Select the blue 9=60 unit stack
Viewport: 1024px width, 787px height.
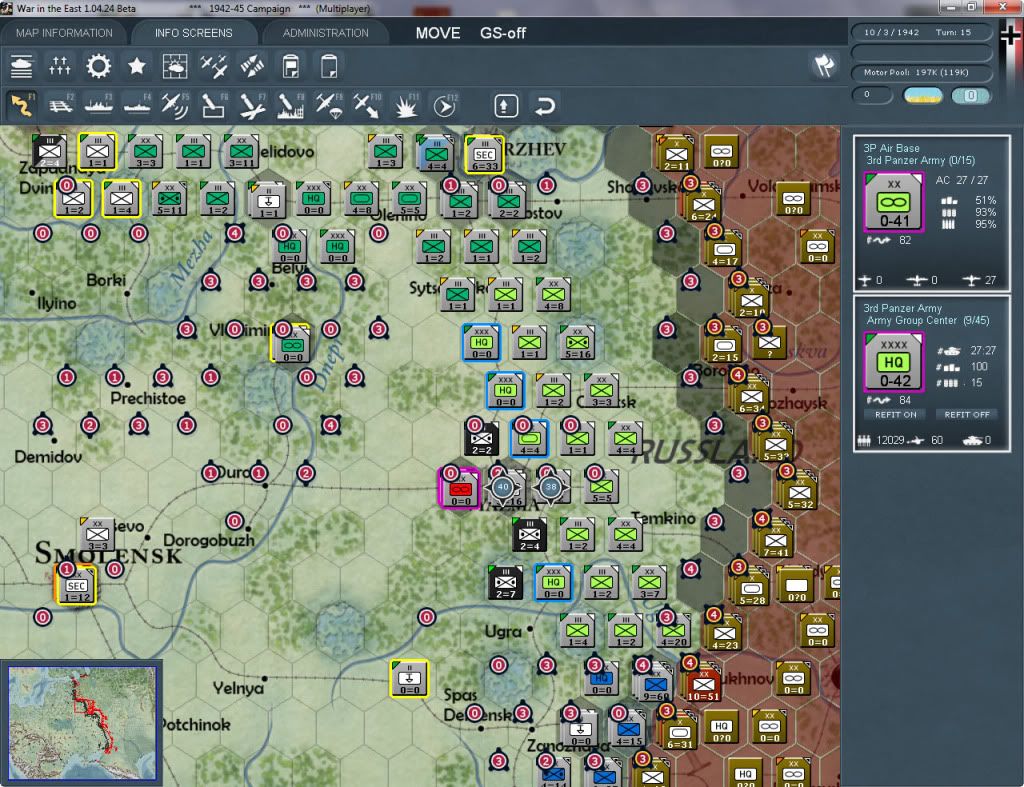[x=655, y=684]
